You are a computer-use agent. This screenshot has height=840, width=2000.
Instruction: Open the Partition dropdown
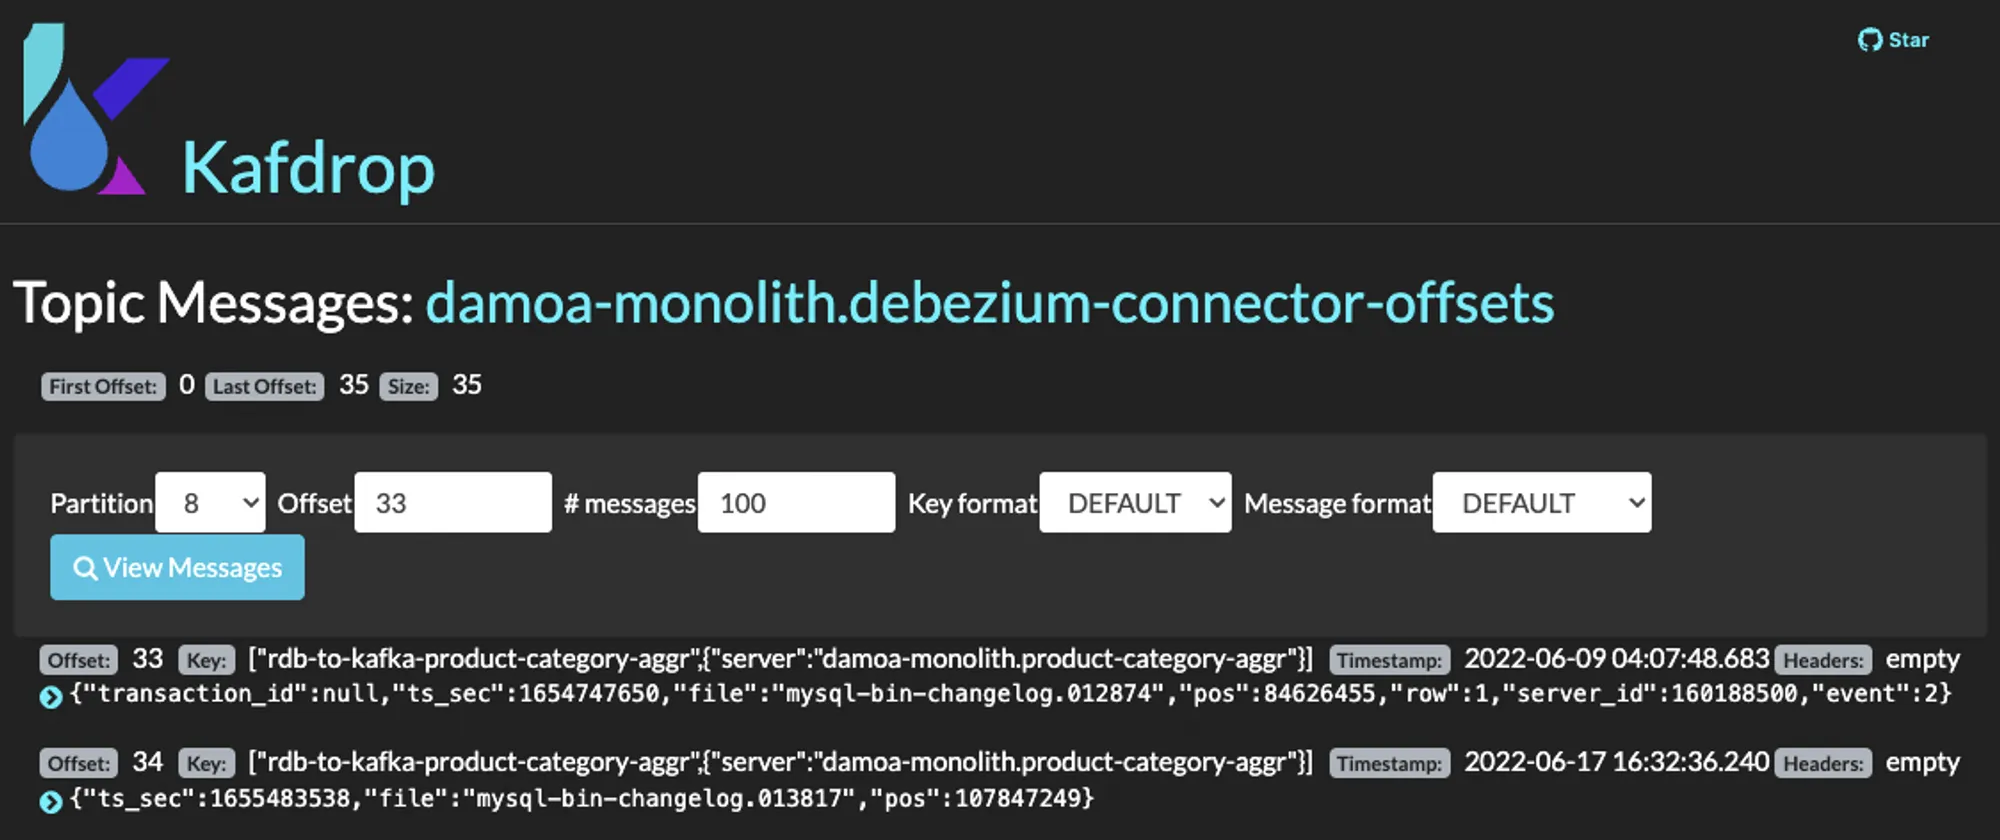211,502
